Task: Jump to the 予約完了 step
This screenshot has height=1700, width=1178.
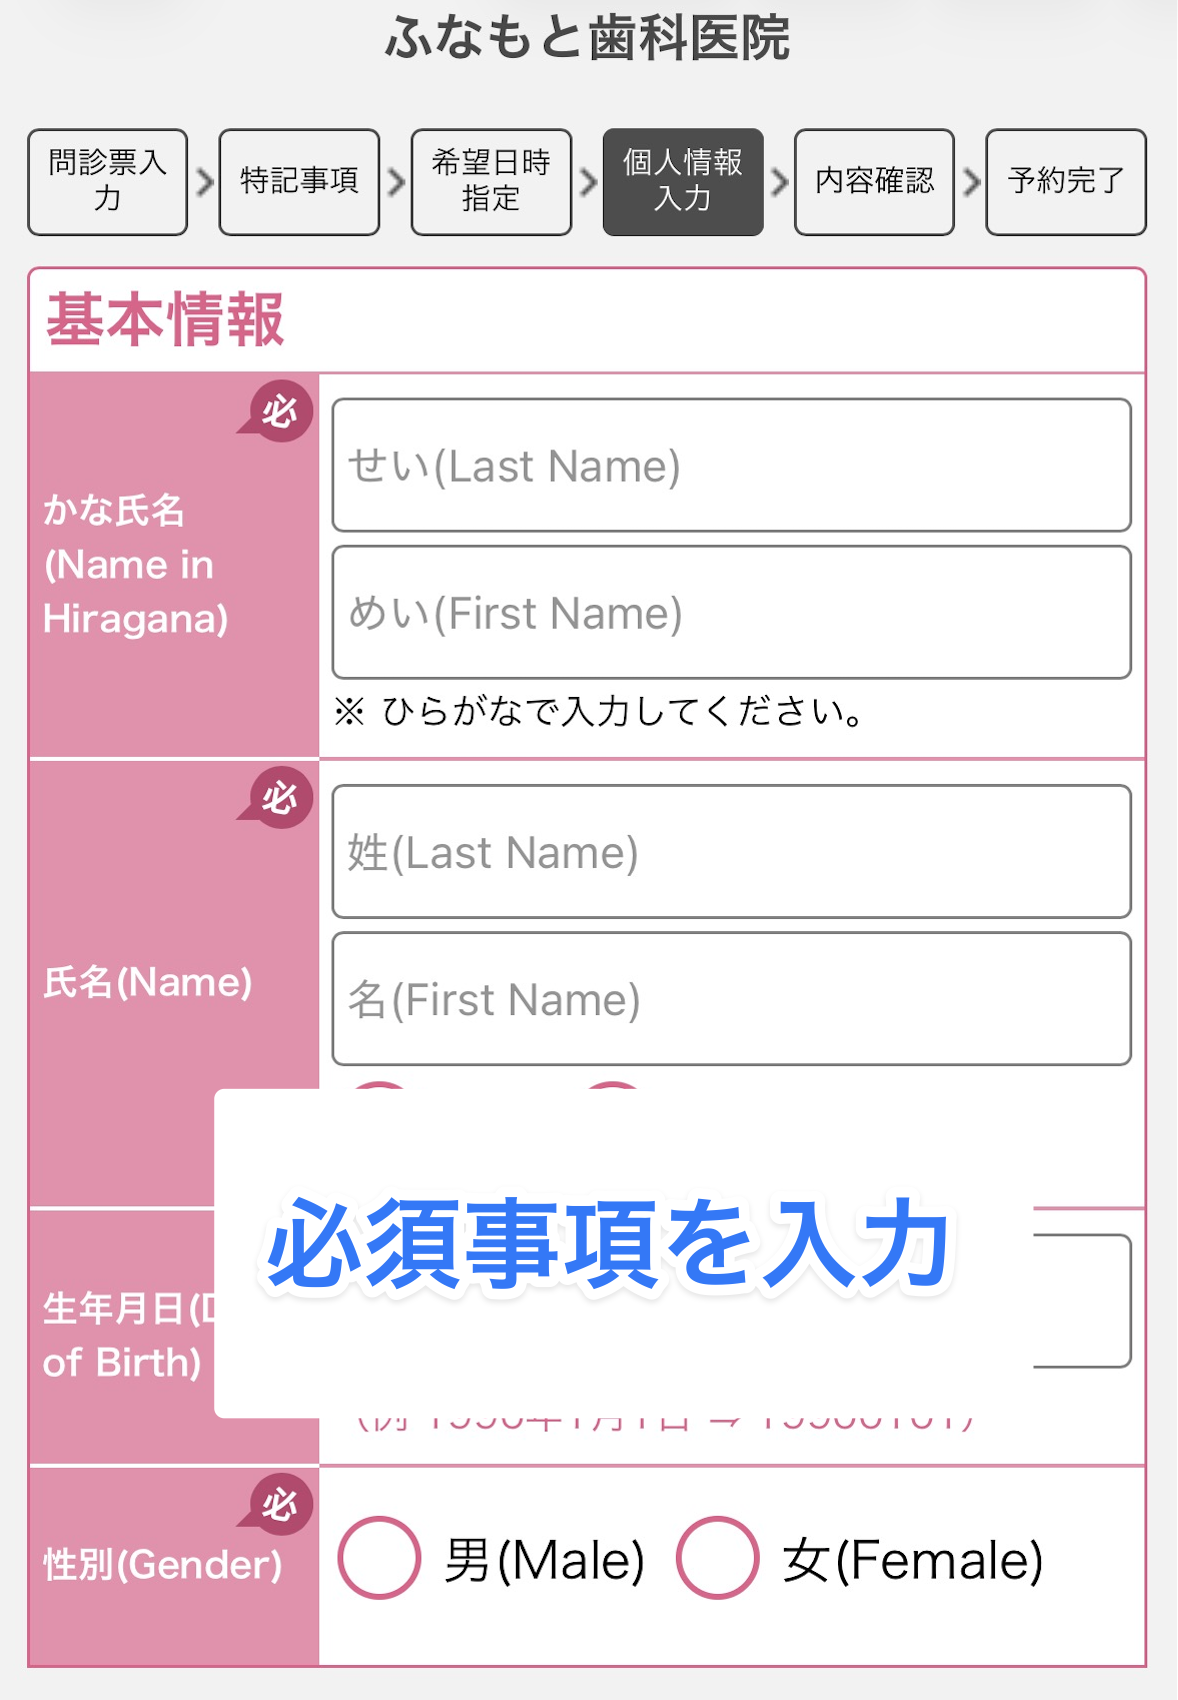Action: pyautogui.click(x=1066, y=182)
